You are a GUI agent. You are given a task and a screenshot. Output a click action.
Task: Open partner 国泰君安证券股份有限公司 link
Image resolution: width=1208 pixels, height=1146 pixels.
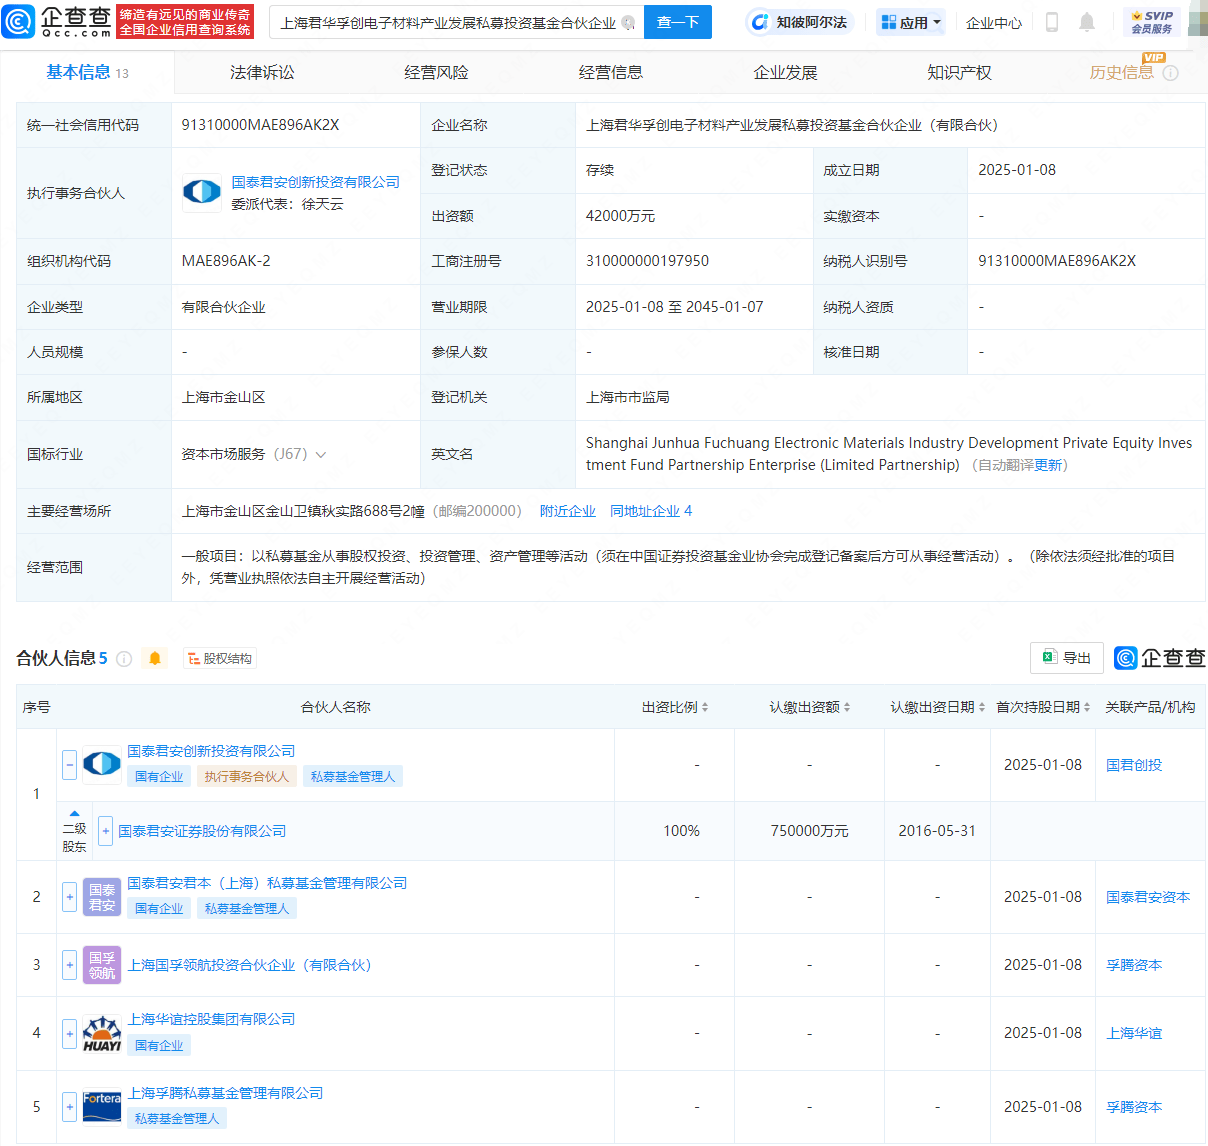tap(202, 831)
